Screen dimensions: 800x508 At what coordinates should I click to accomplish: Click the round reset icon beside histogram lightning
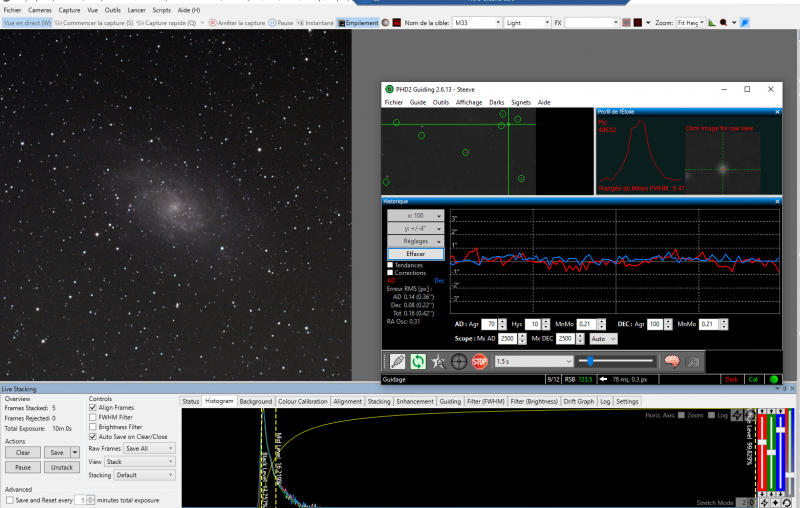pos(749,416)
